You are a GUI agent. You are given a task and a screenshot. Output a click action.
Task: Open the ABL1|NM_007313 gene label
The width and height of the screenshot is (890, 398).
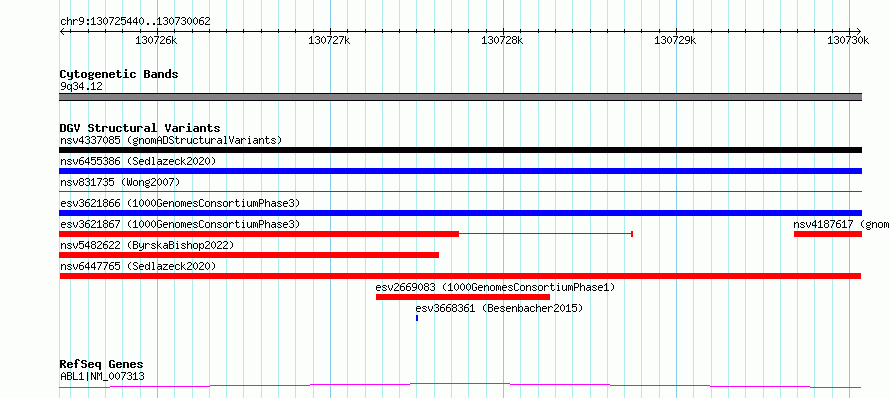click(x=102, y=376)
